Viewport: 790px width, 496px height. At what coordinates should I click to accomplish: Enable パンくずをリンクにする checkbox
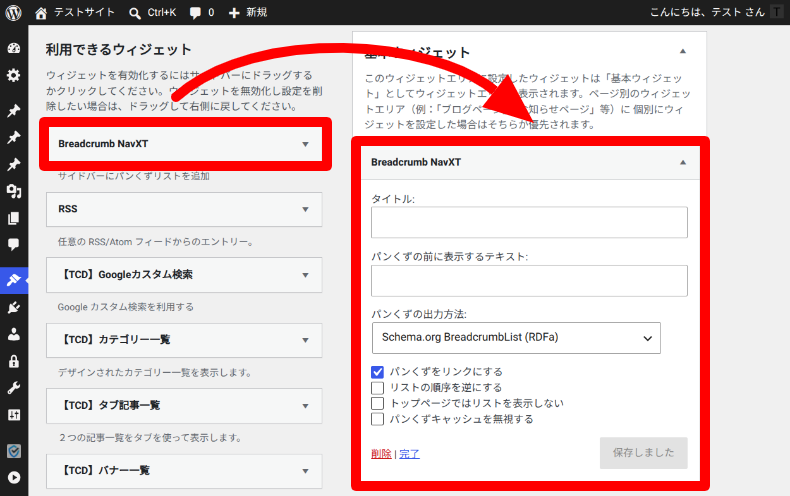coord(377,372)
